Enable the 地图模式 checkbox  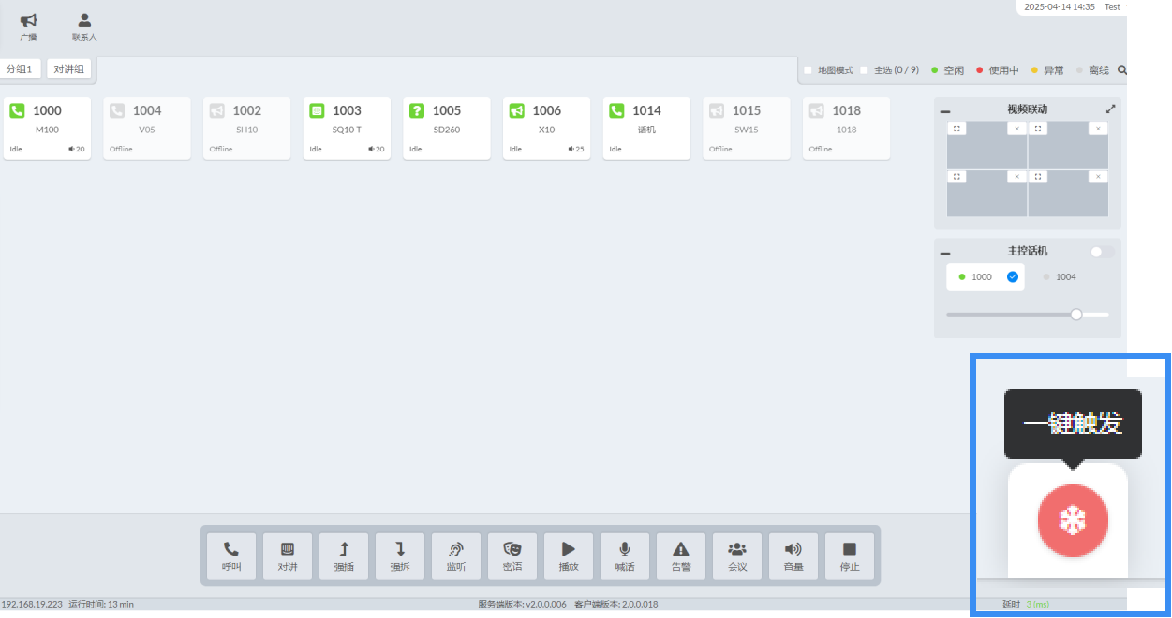point(808,70)
